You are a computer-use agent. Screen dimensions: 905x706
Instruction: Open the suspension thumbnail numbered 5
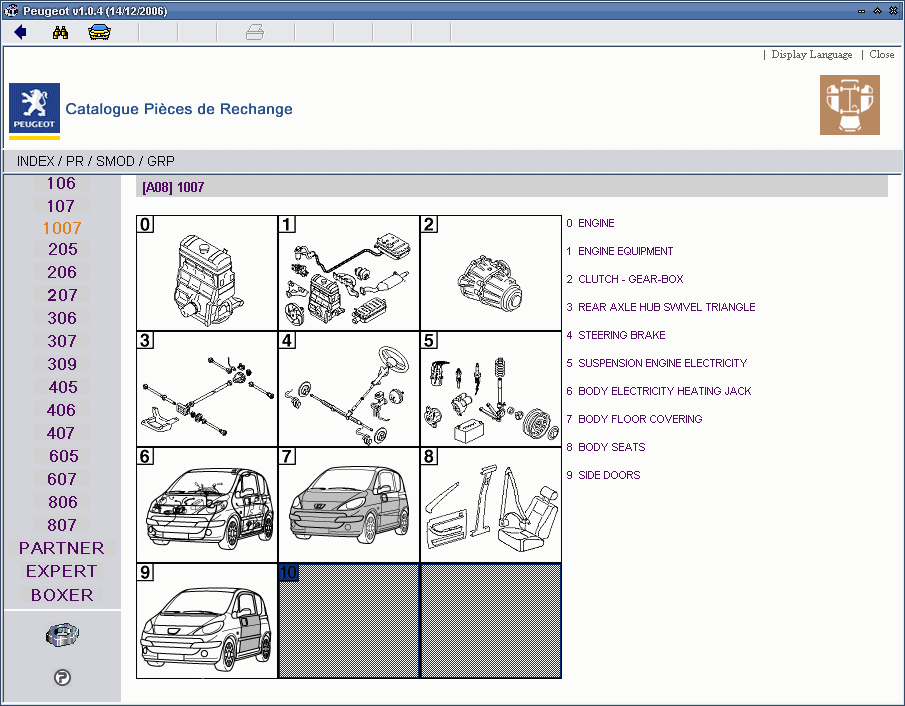tap(491, 388)
